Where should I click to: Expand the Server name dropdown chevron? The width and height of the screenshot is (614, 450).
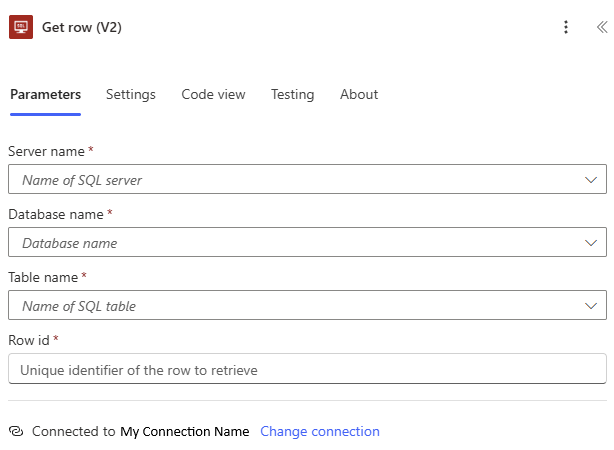[x=591, y=180]
